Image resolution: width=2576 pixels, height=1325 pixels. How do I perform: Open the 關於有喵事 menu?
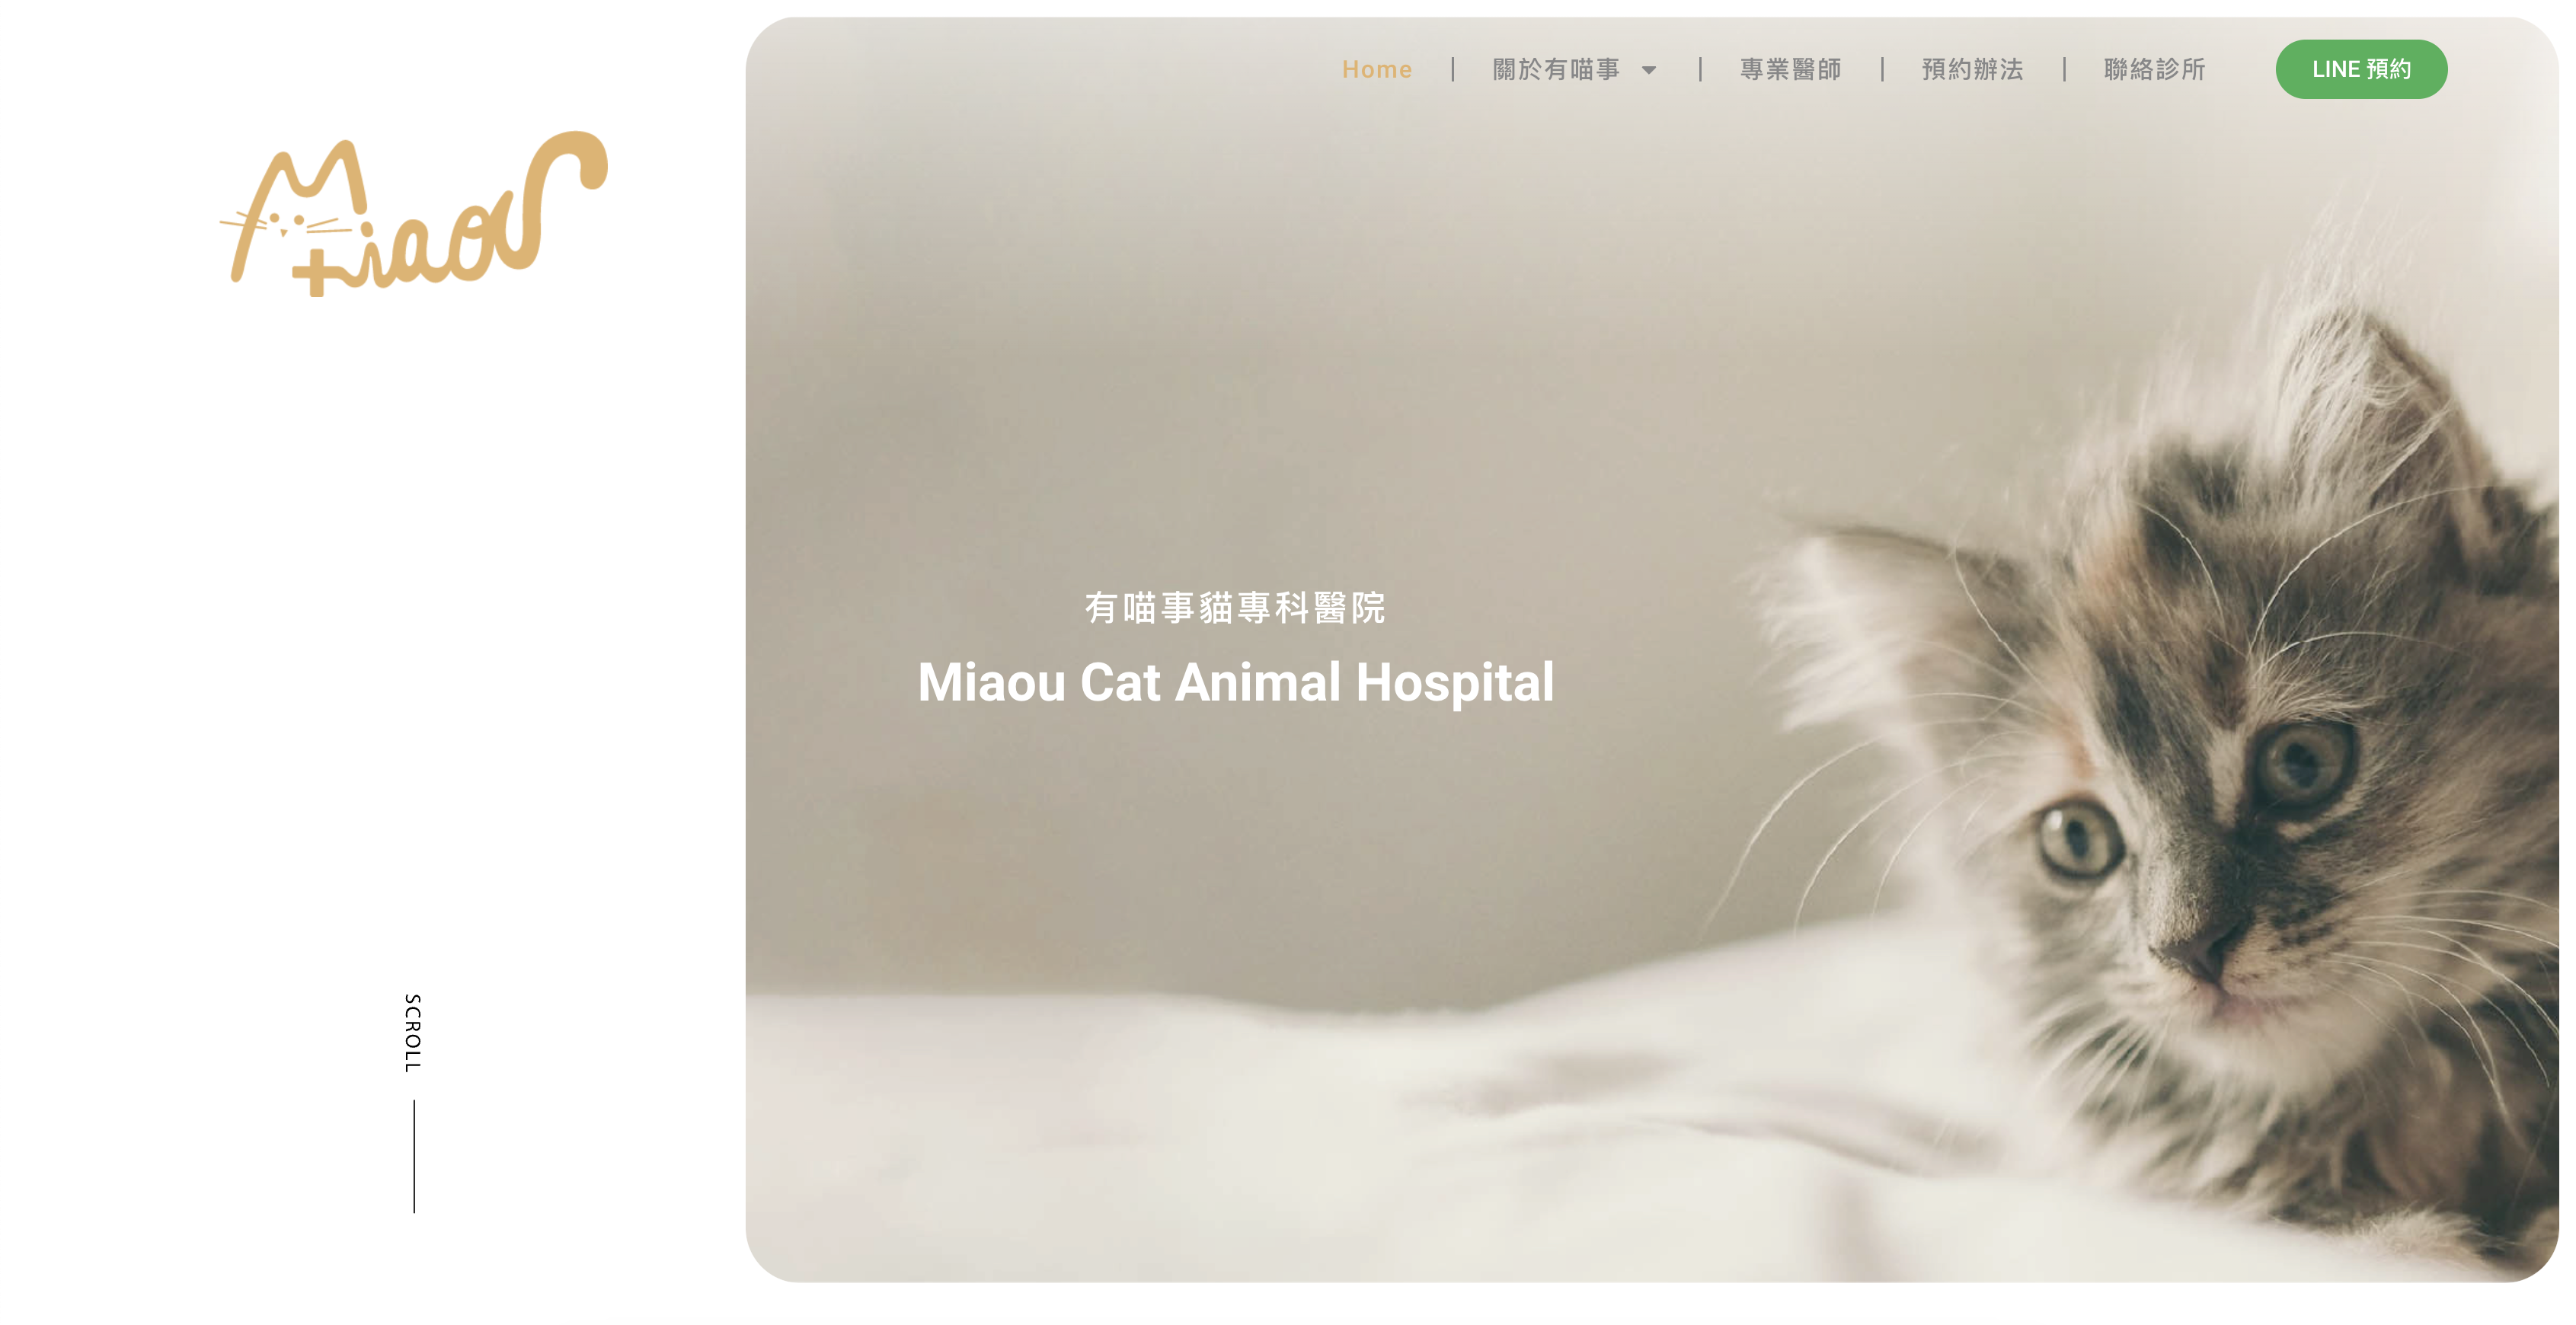click(x=1556, y=69)
